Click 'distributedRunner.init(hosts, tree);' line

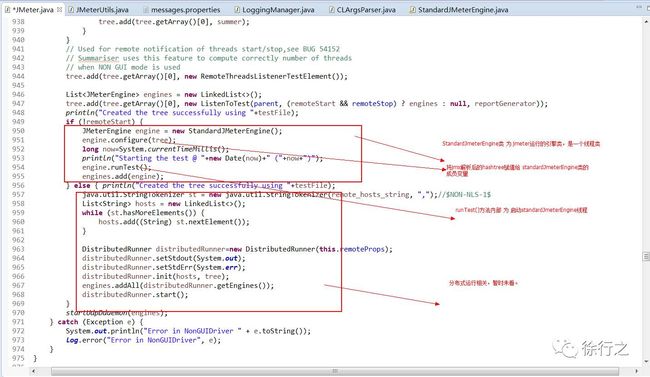pos(155,277)
